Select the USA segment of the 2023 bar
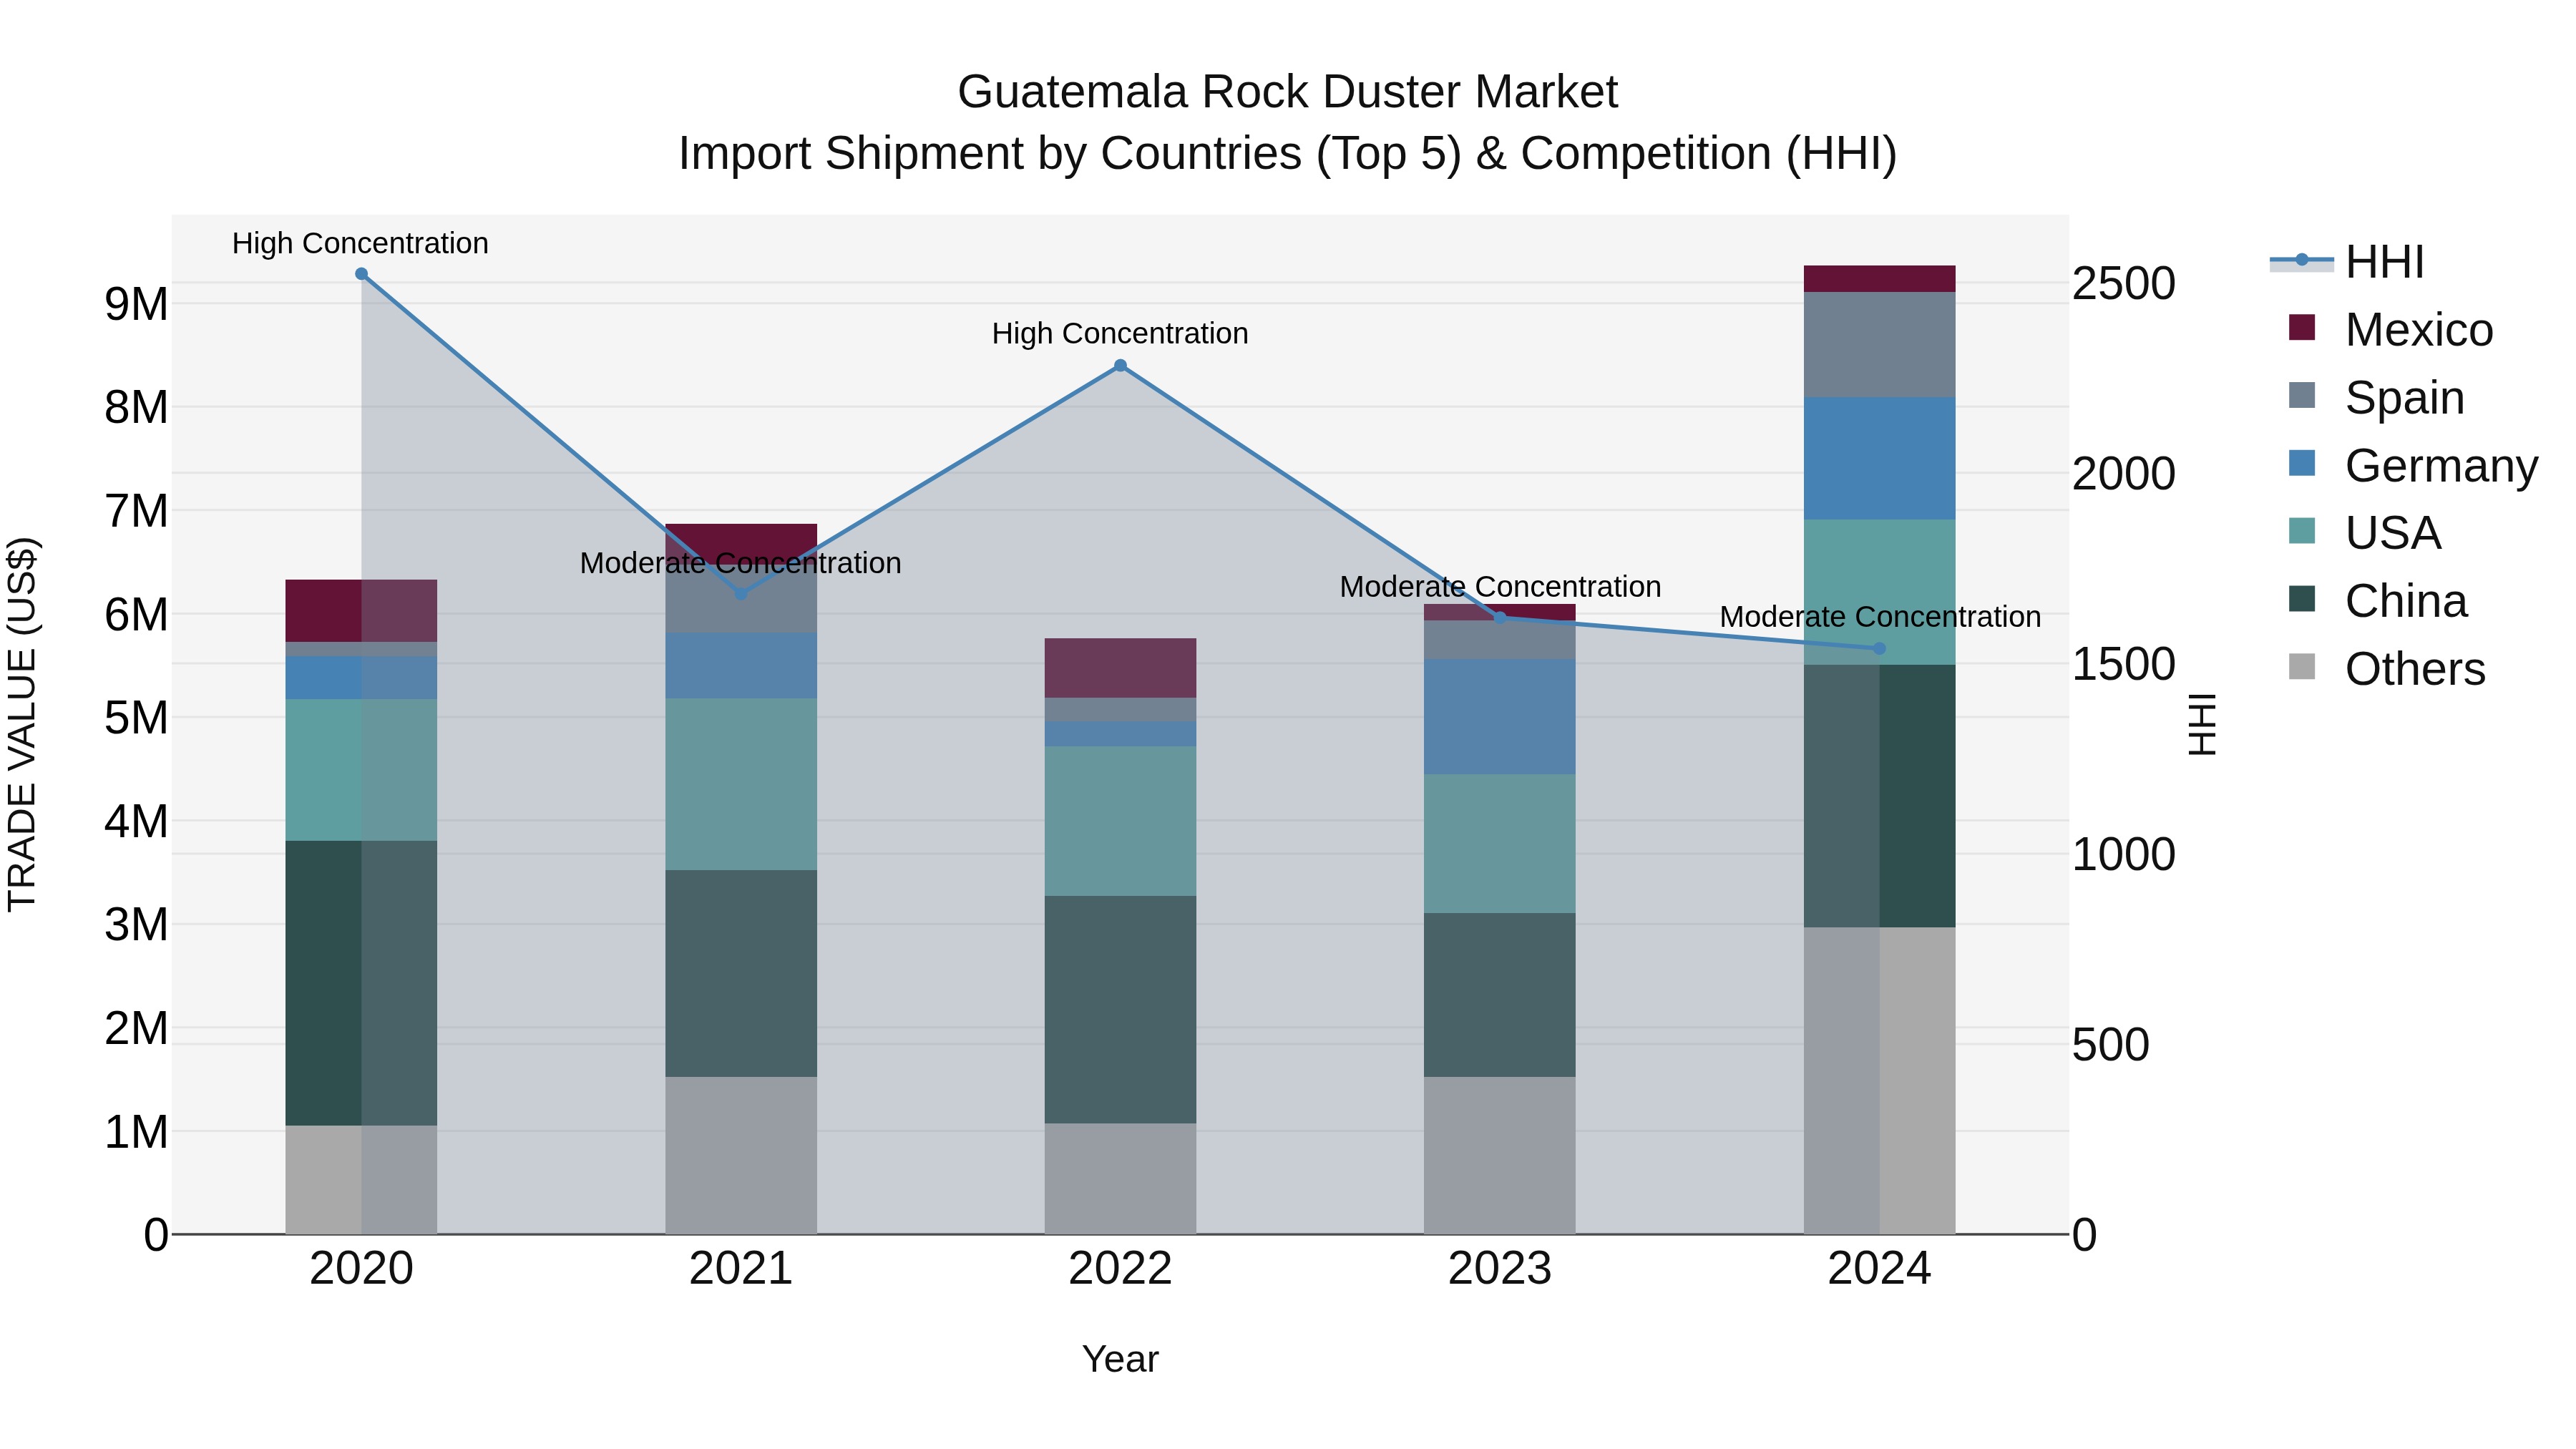Screen dimensions: 2576x1449 pos(1500,844)
